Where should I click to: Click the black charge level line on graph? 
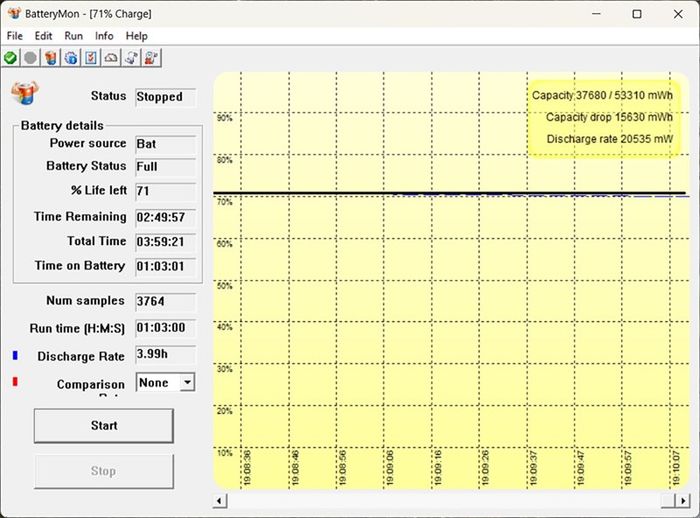(x=449, y=193)
